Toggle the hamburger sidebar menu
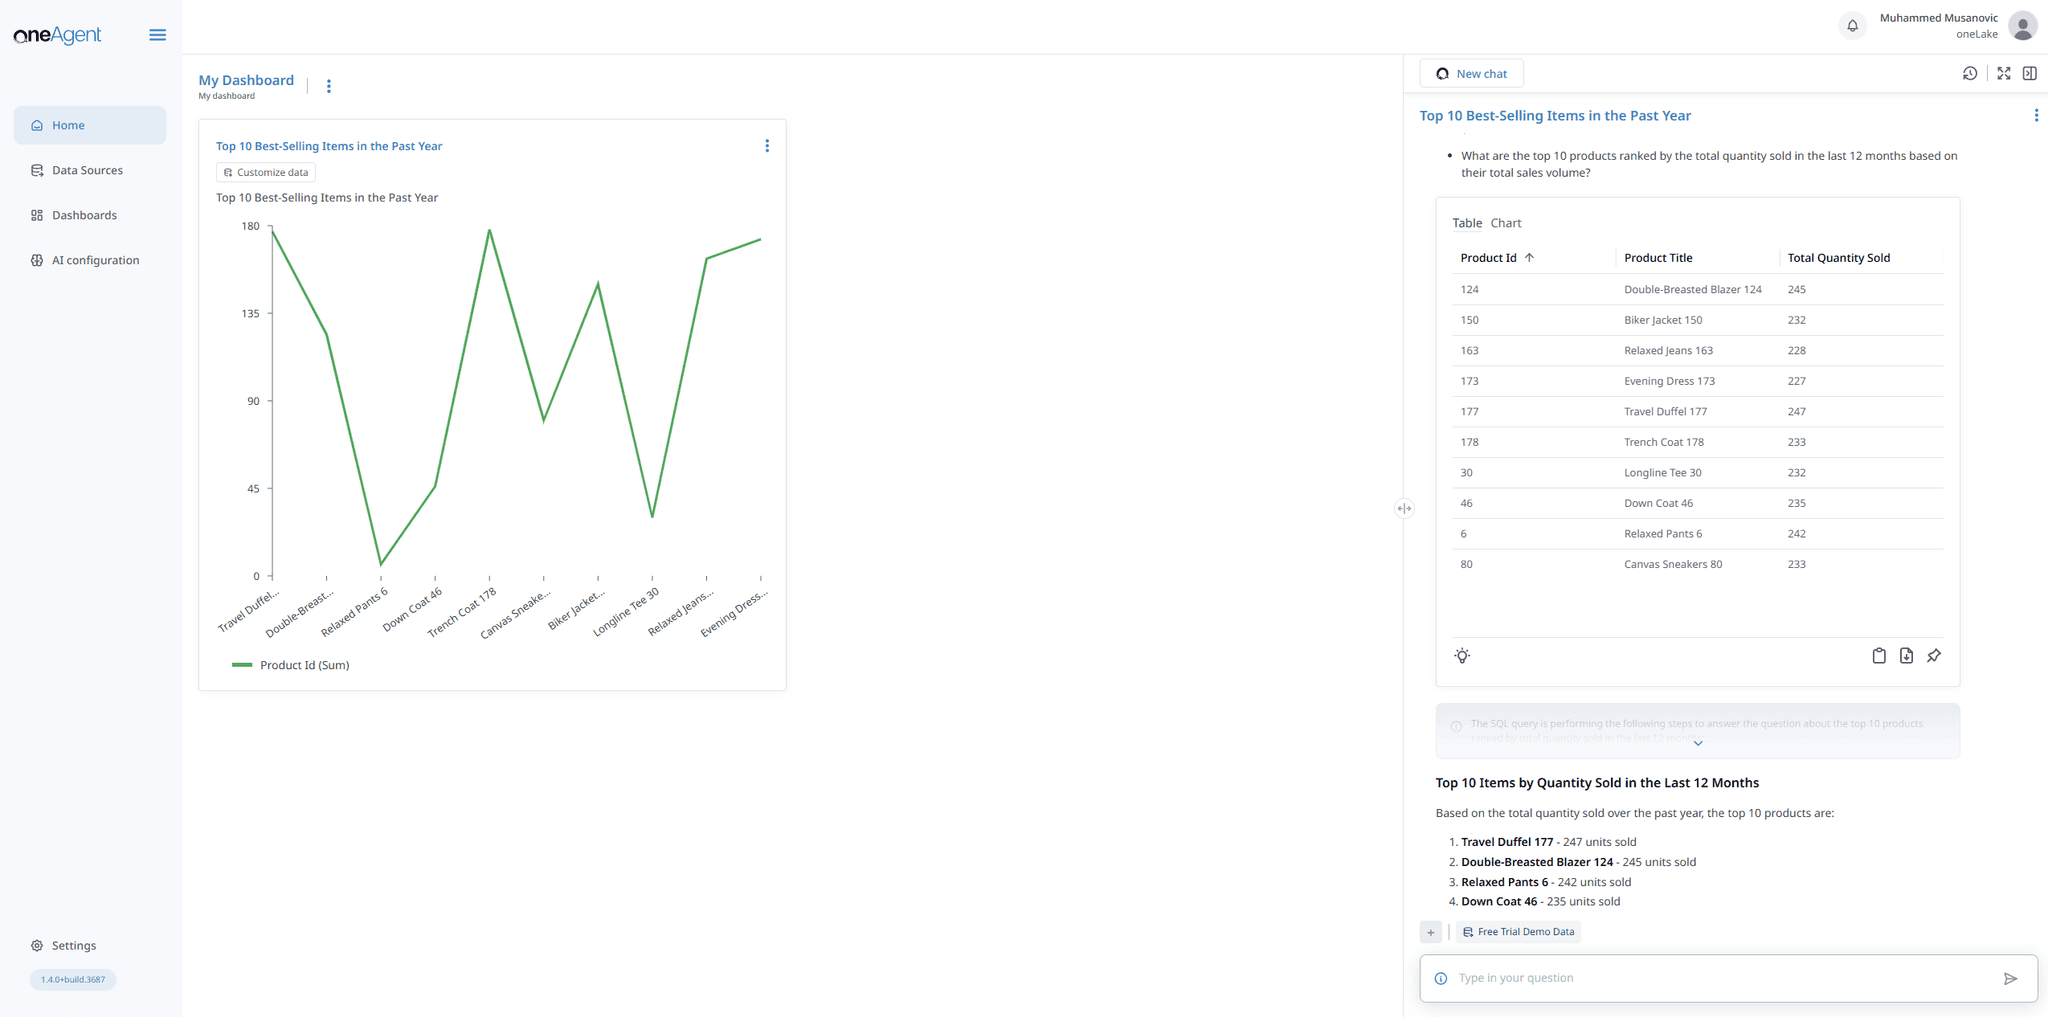The width and height of the screenshot is (2048, 1017). pos(157,35)
